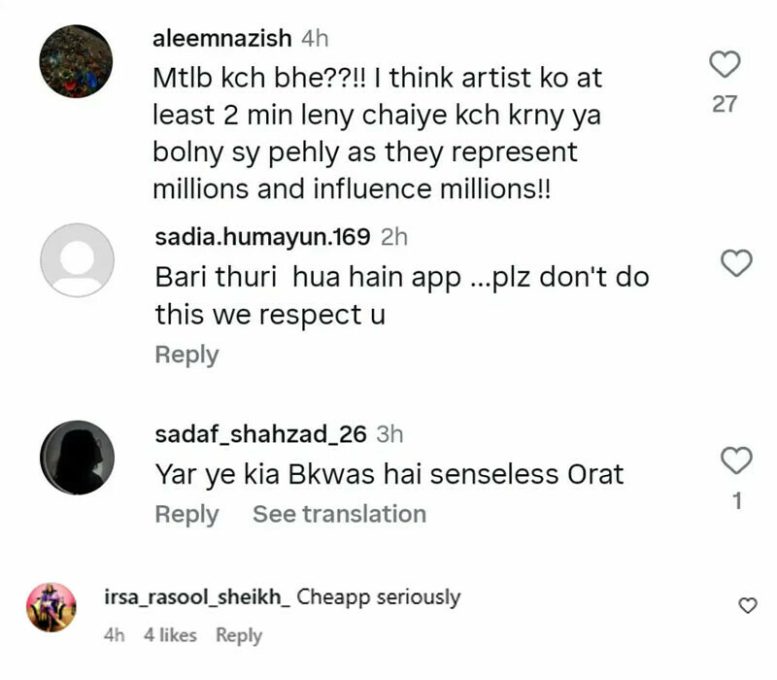
Task: Open aleemnazish username link
Action: click(x=222, y=38)
